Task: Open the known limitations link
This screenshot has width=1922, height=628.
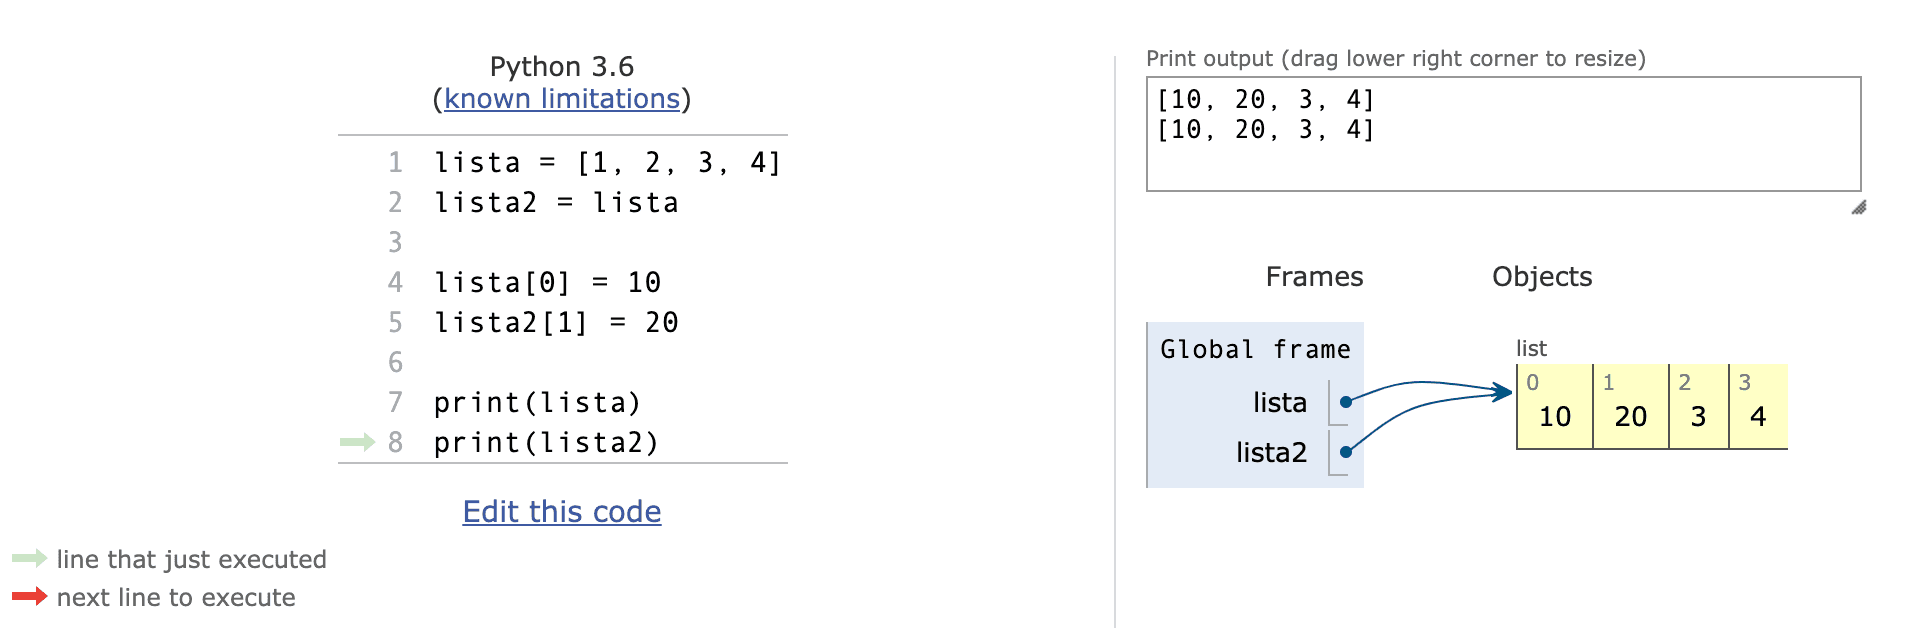Action: tap(561, 99)
